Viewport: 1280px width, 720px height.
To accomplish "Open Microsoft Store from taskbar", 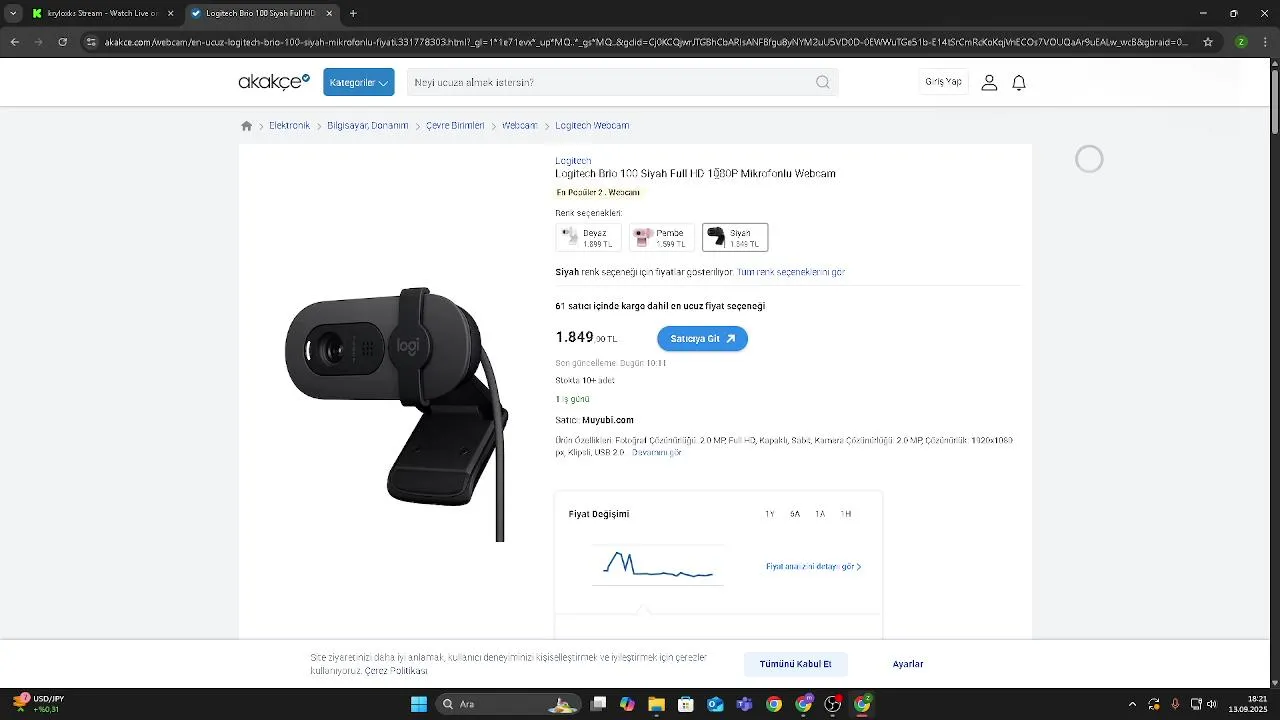I will pos(686,704).
